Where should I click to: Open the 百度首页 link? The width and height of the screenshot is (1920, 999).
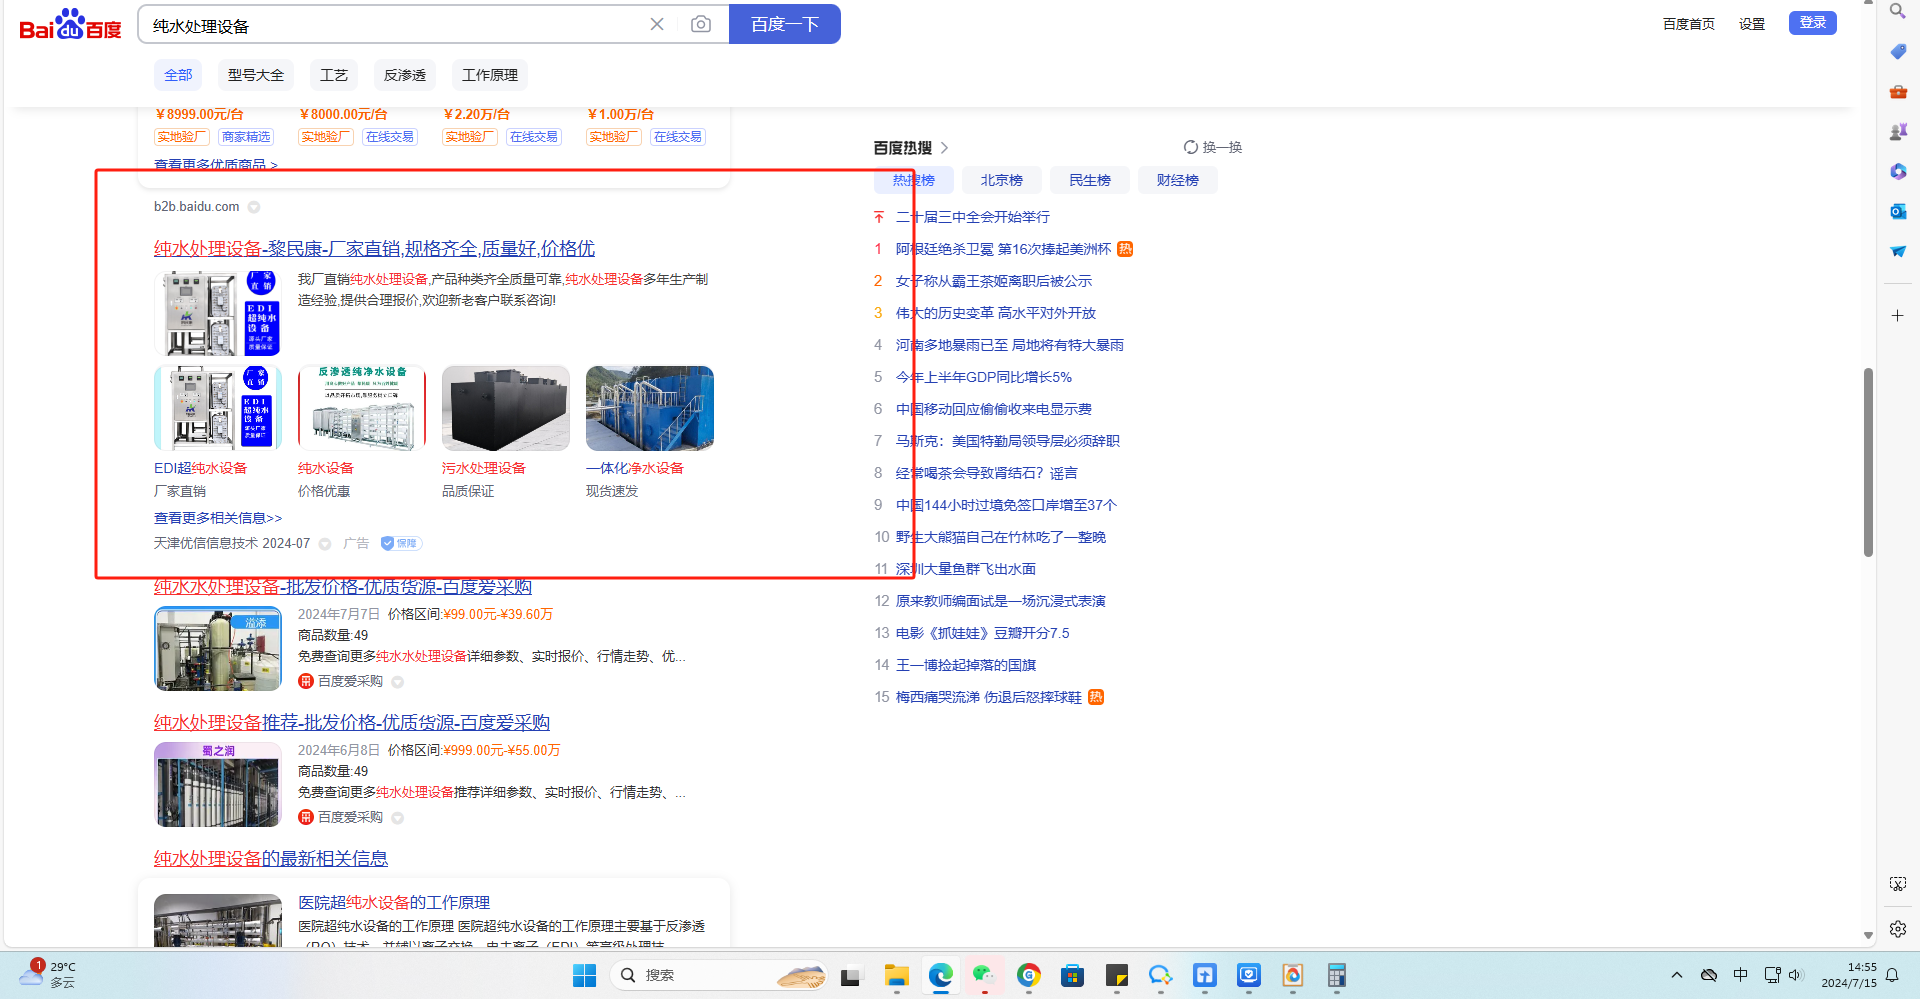point(1689,24)
